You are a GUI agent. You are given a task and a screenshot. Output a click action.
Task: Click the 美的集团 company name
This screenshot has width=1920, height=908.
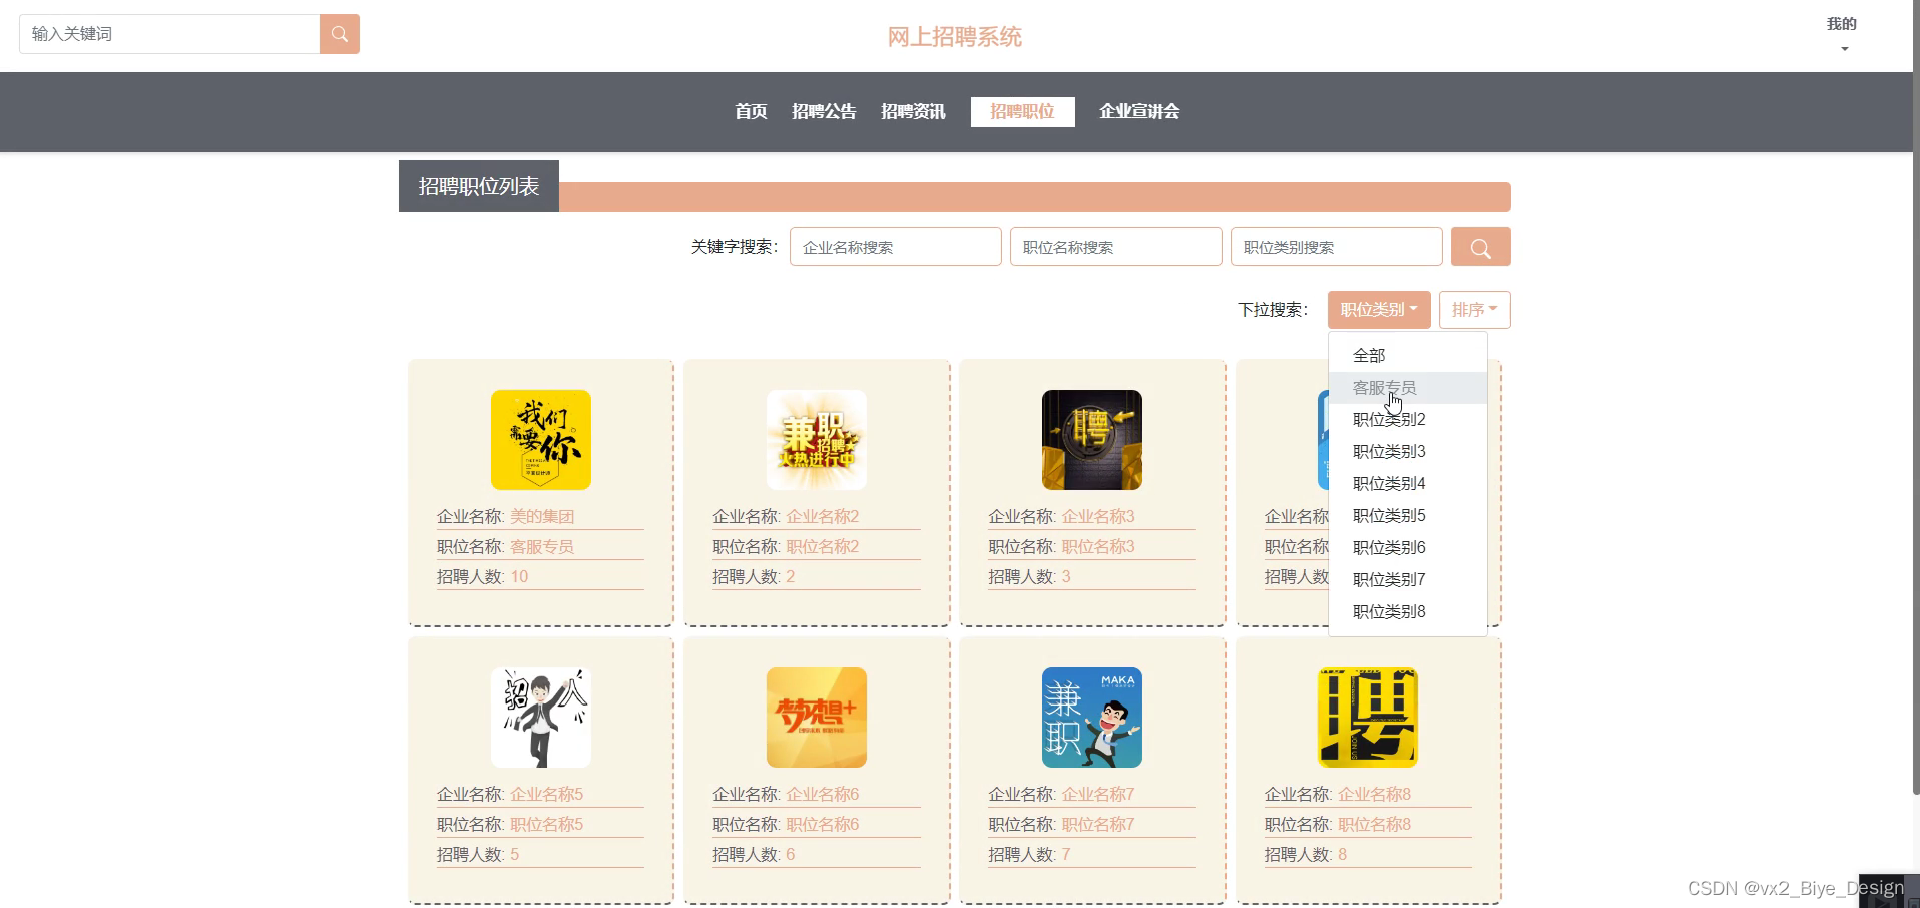pos(542,517)
